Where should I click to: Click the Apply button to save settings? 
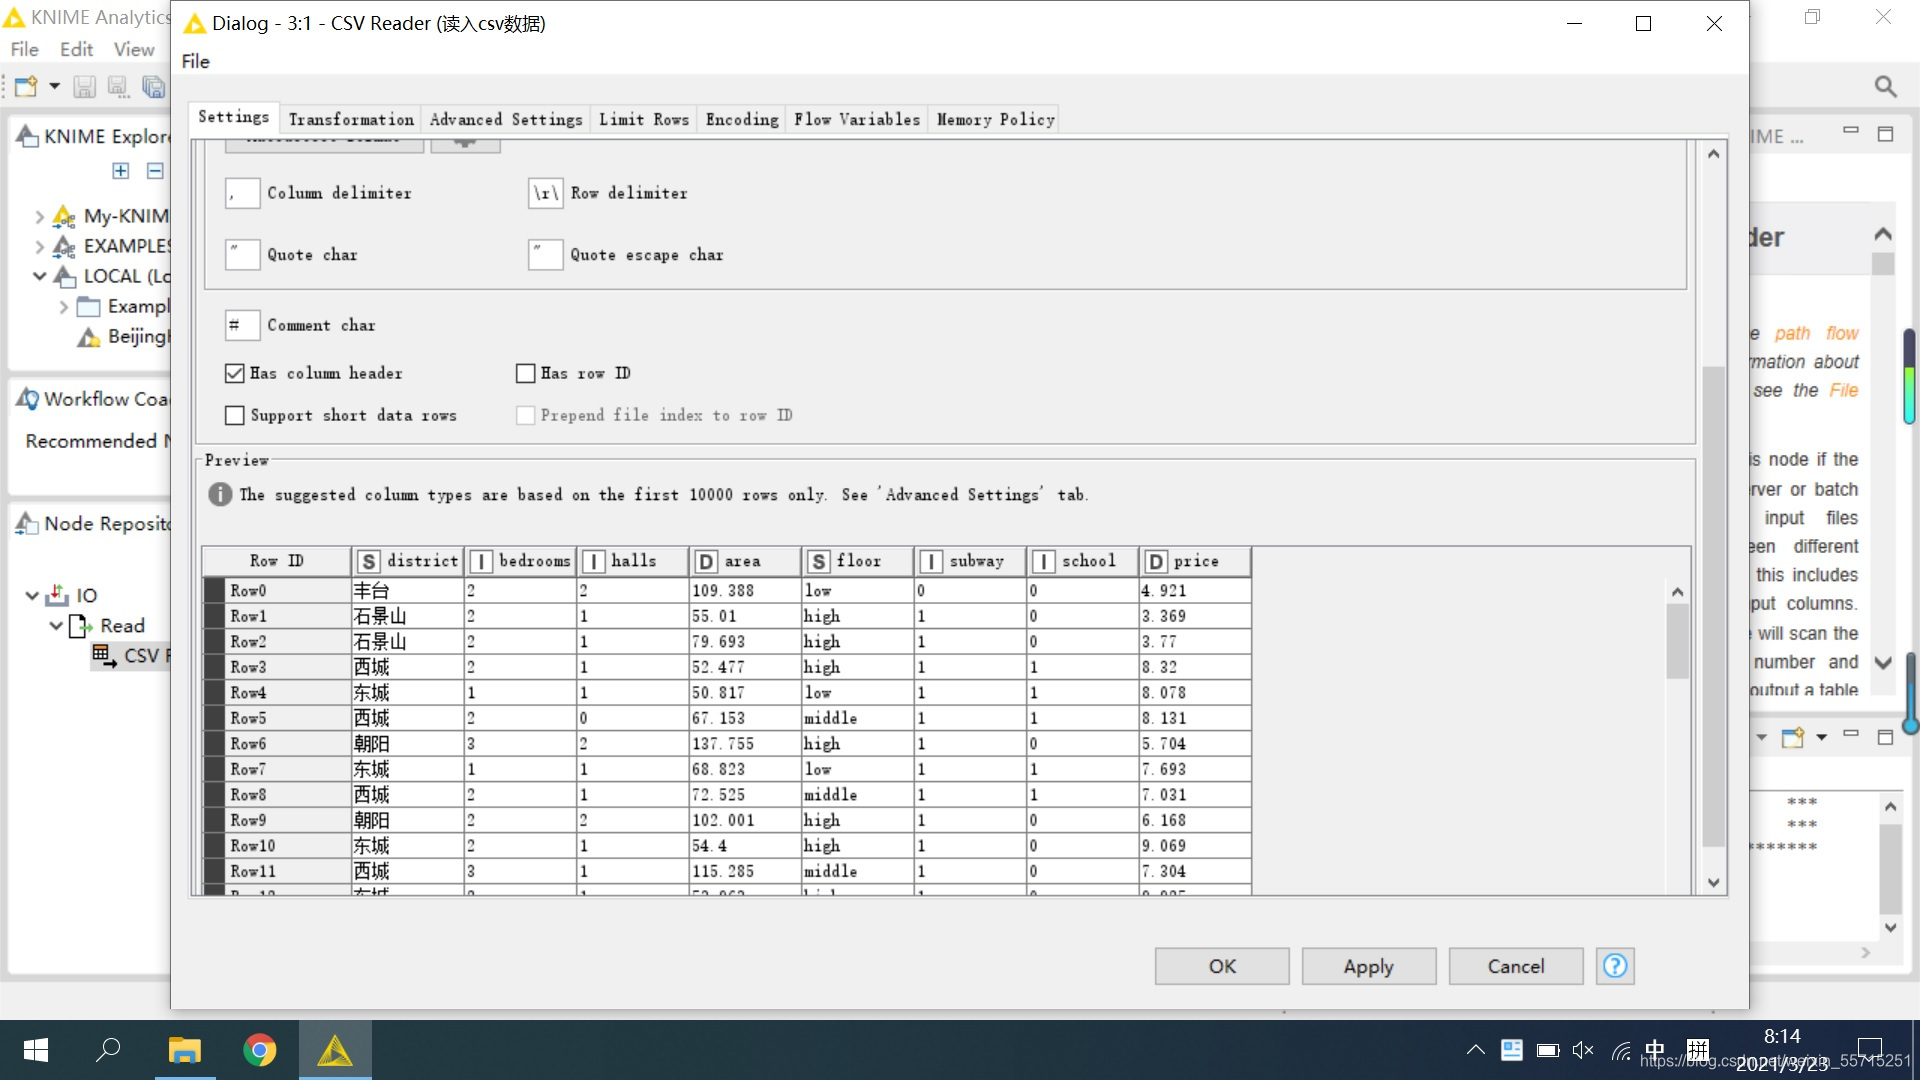point(1367,965)
